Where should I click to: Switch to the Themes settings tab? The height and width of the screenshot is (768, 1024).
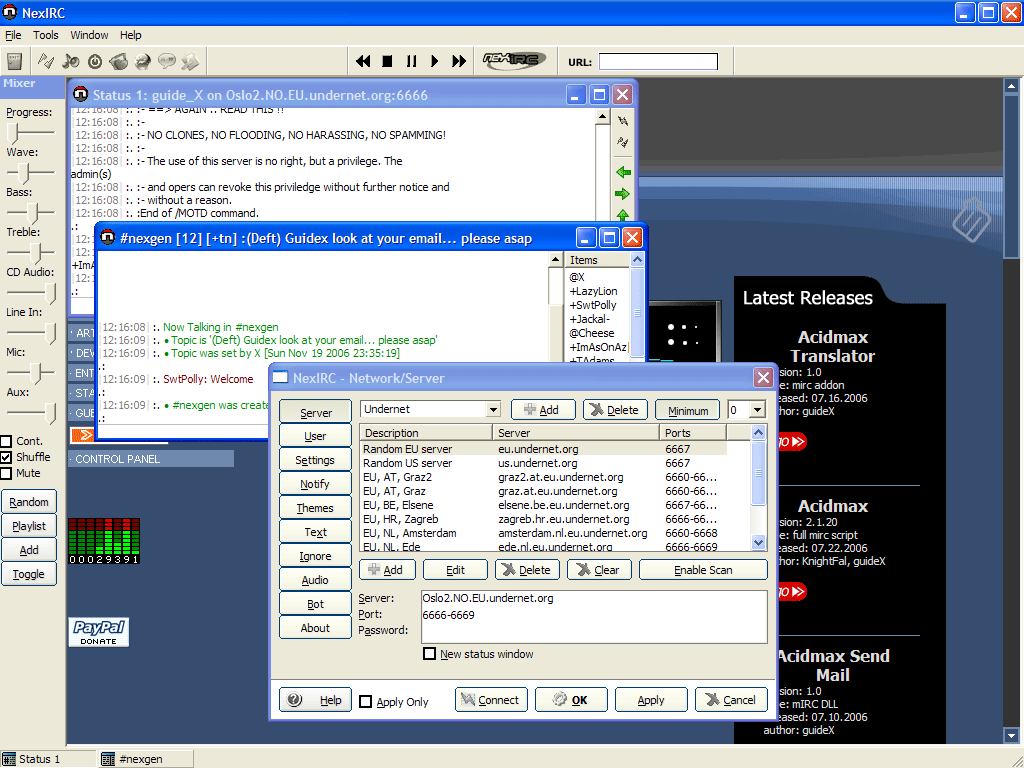tap(315, 508)
